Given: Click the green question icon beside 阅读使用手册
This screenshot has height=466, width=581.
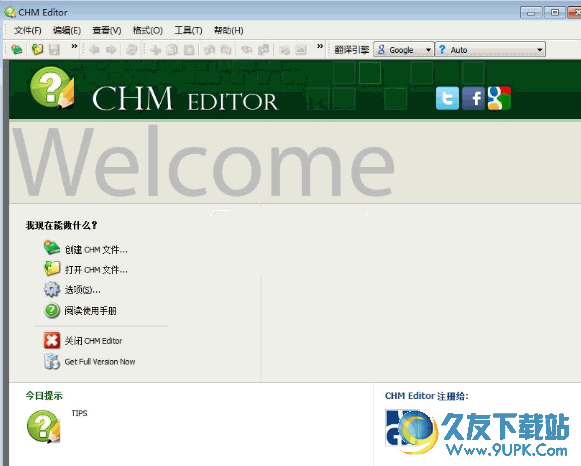Looking at the screenshot, I should point(52,310).
